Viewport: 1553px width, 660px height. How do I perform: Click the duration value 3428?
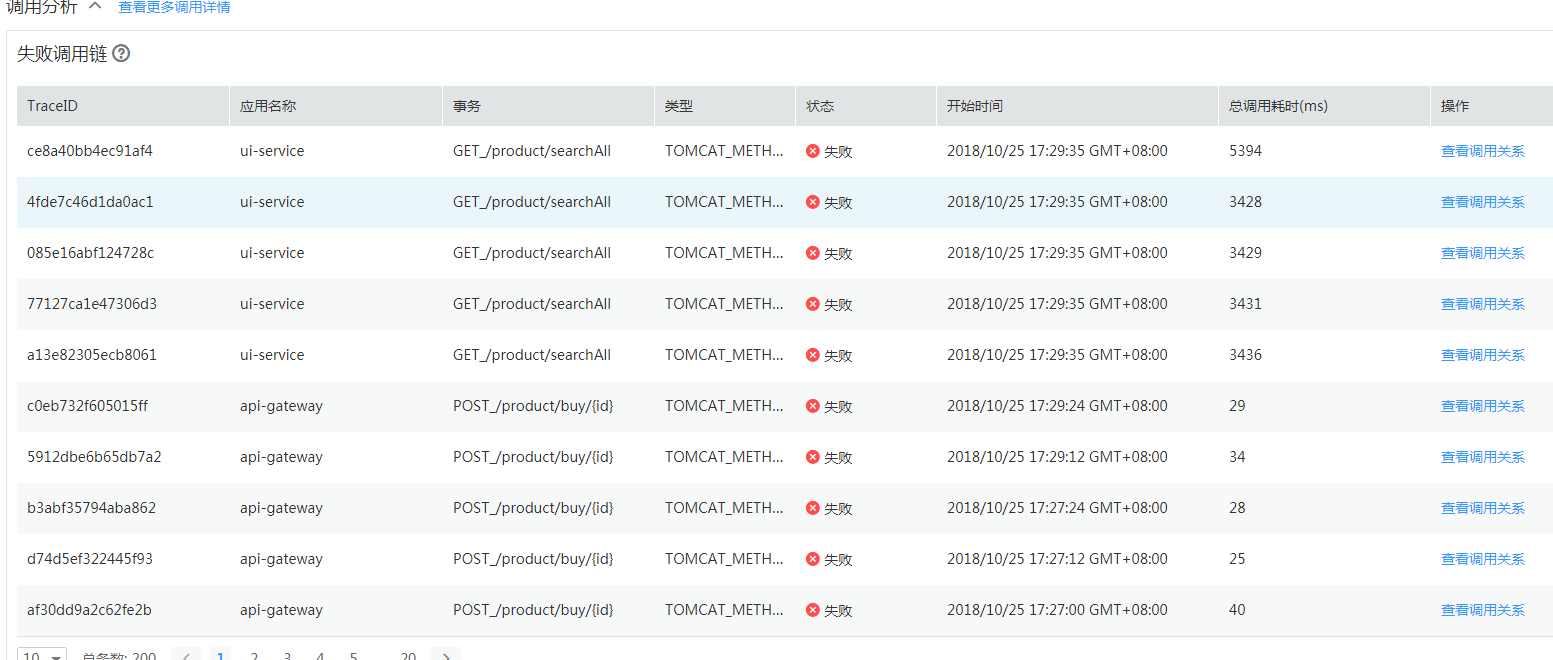[1245, 202]
